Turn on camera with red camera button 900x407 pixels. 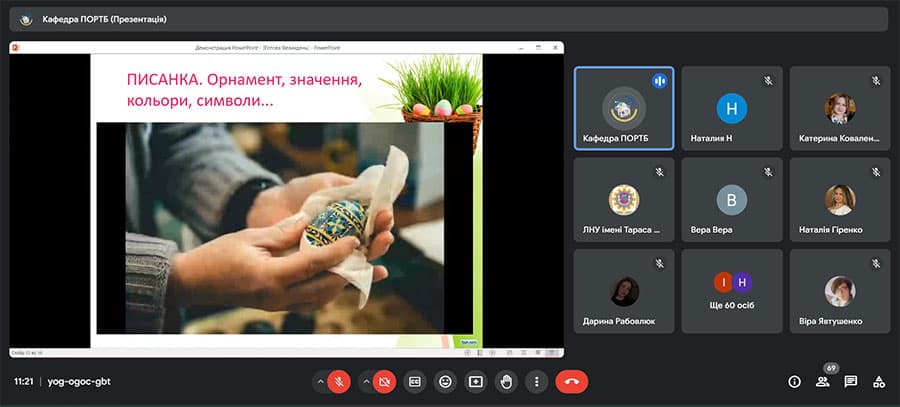click(x=385, y=382)
